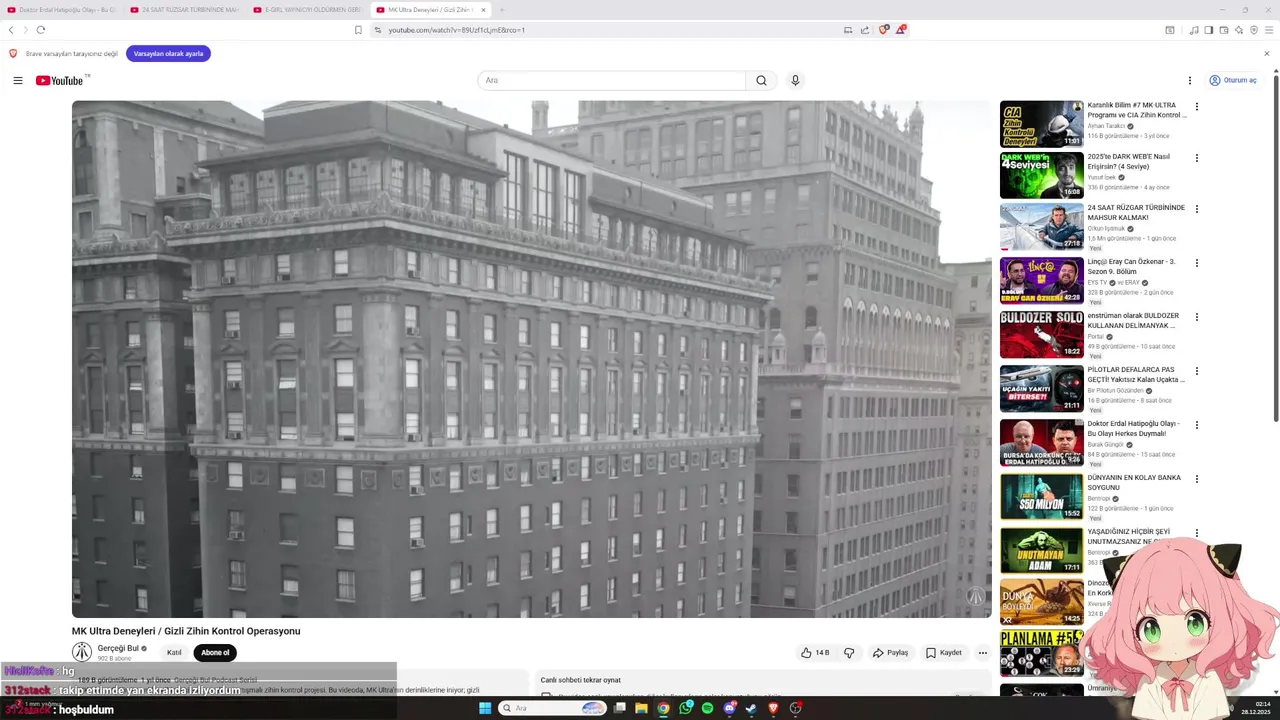
Task: Dismiss the default browser notification bar
Action: (x=1267, y=53)
